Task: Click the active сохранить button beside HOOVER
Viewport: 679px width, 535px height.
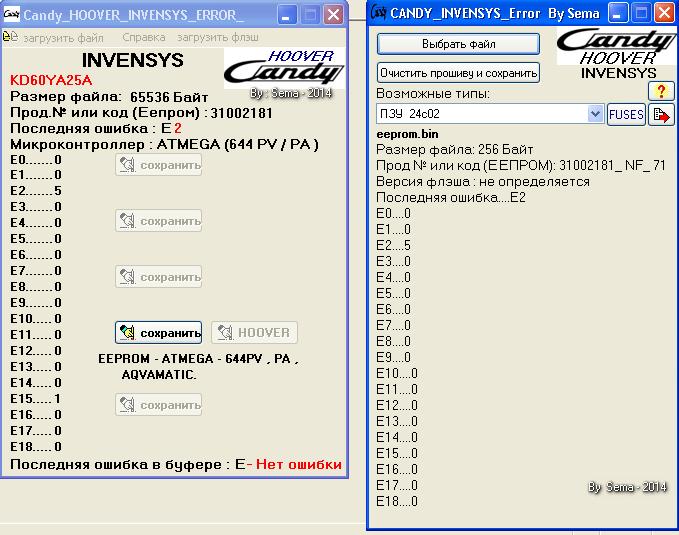Action: (158, 332)
